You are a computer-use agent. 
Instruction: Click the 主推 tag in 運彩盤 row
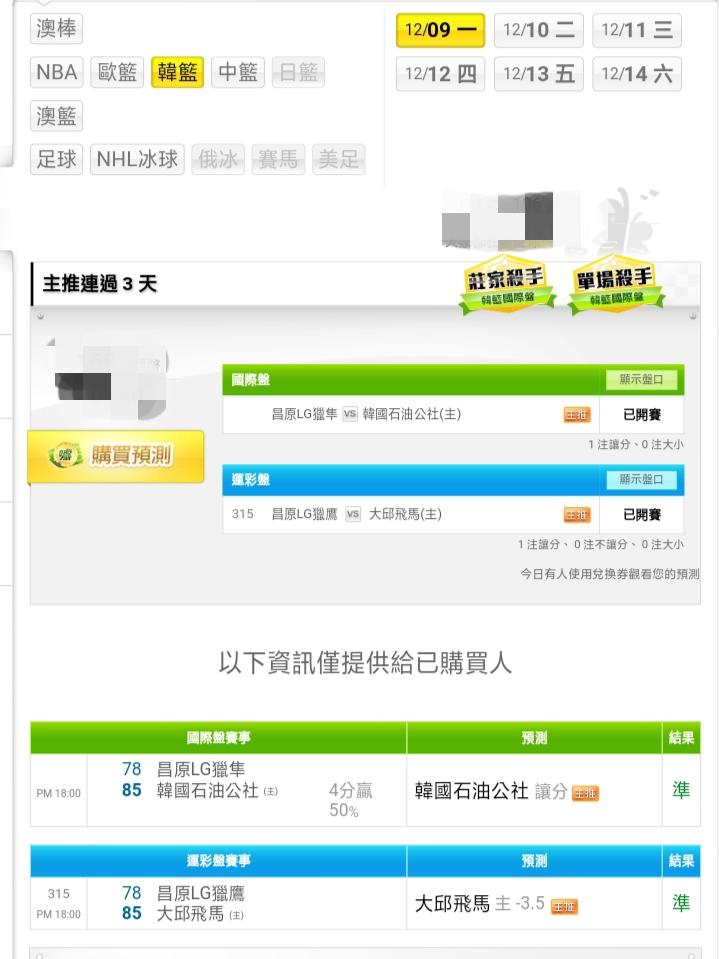click(x=577, y=515)
